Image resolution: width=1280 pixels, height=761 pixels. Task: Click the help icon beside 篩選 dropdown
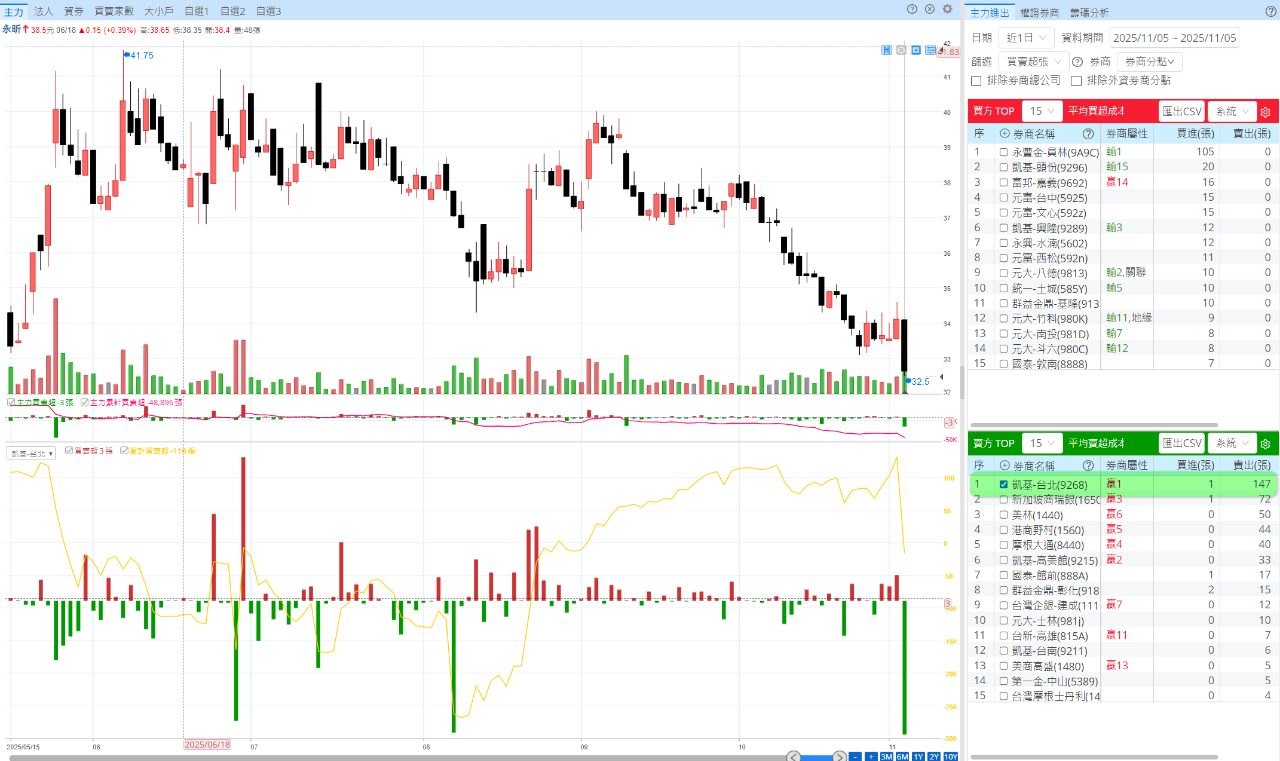[1077, 62]
